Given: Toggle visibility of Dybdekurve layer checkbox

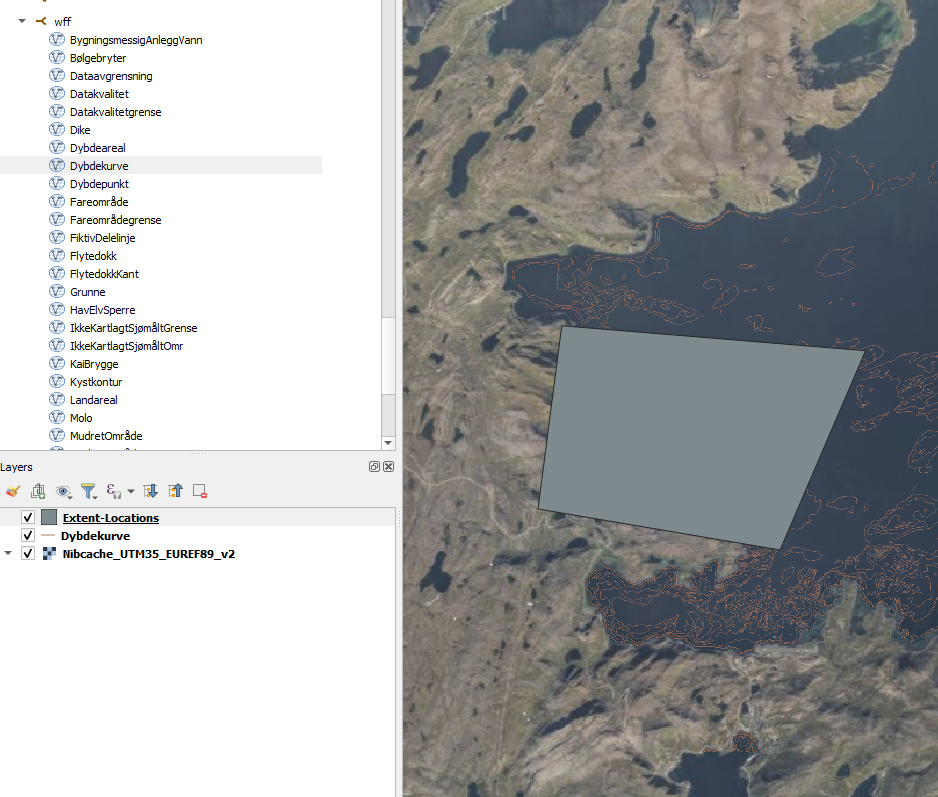Looking at the screenshot, I should pos(28,536).
